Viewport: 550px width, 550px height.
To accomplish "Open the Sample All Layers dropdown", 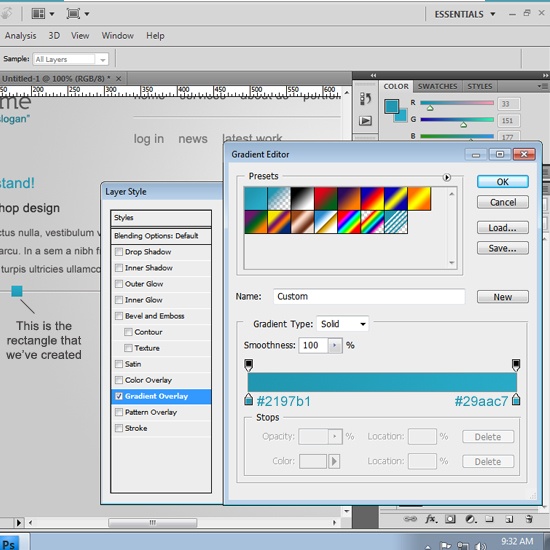I will click(x=71, y=59).
